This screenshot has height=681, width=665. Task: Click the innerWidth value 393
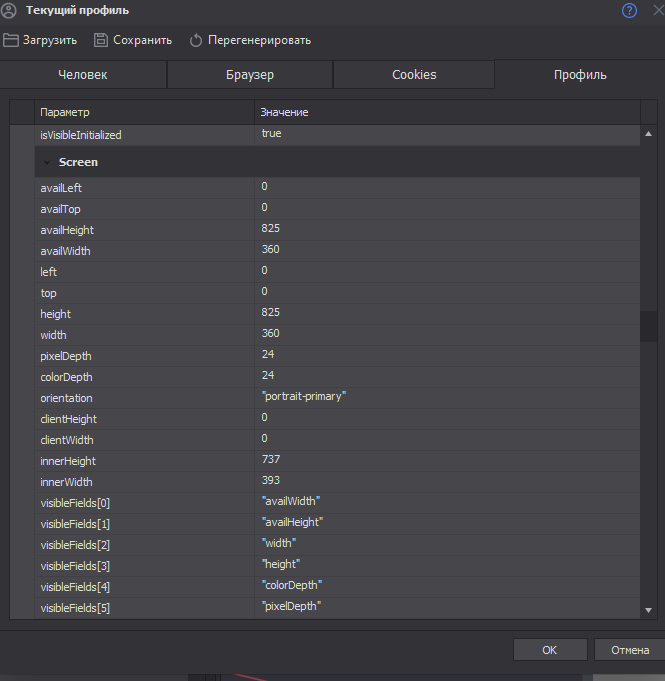pyautogui.click(x=271, y=480)
